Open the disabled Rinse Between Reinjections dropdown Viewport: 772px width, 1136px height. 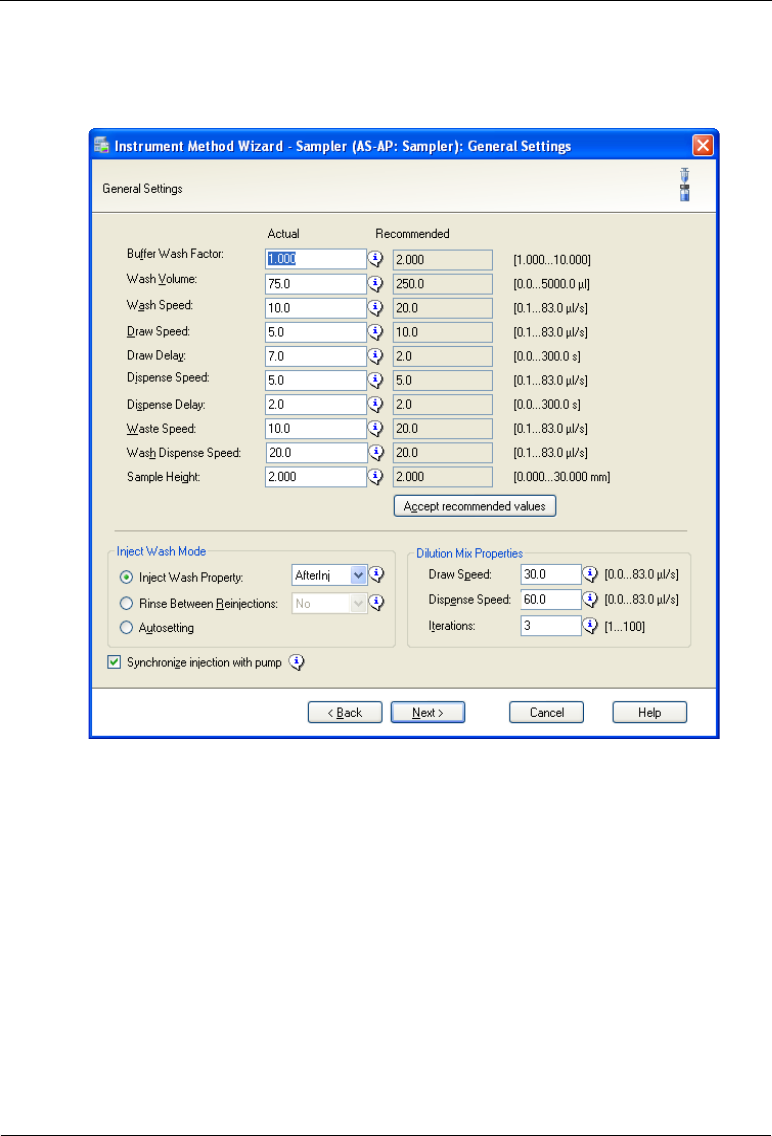(x=358, y=604)
